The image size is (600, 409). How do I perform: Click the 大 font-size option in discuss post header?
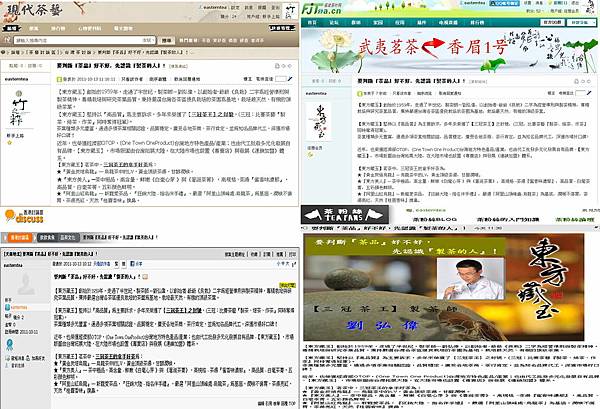pyautogui.click(x=287, y=264)
